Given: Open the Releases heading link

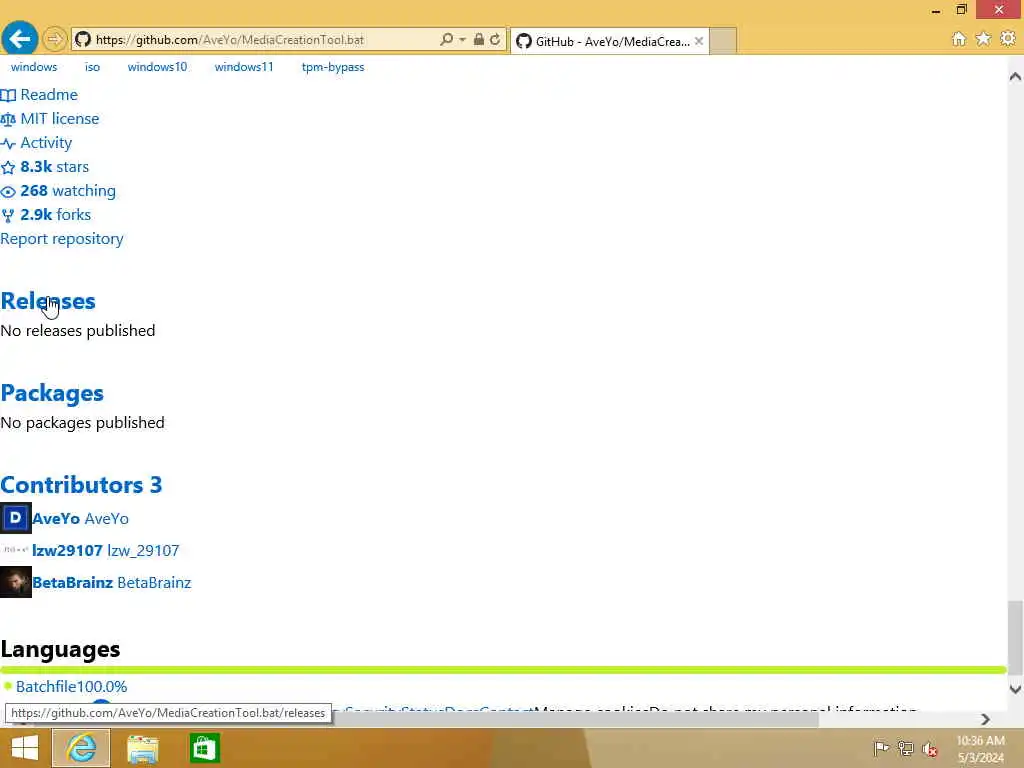Looking at the screenshot, I should [48, 301].
